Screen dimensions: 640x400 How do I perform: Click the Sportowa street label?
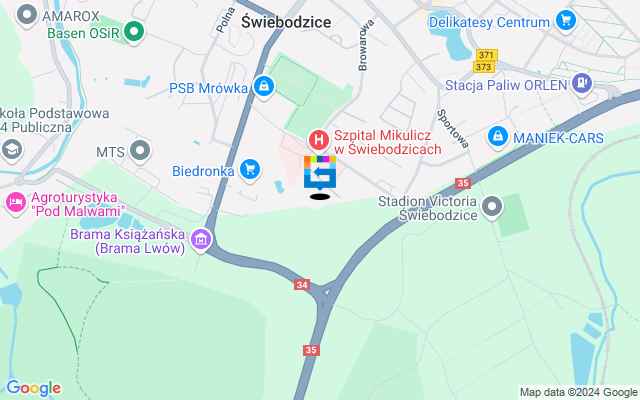point(453,129)
